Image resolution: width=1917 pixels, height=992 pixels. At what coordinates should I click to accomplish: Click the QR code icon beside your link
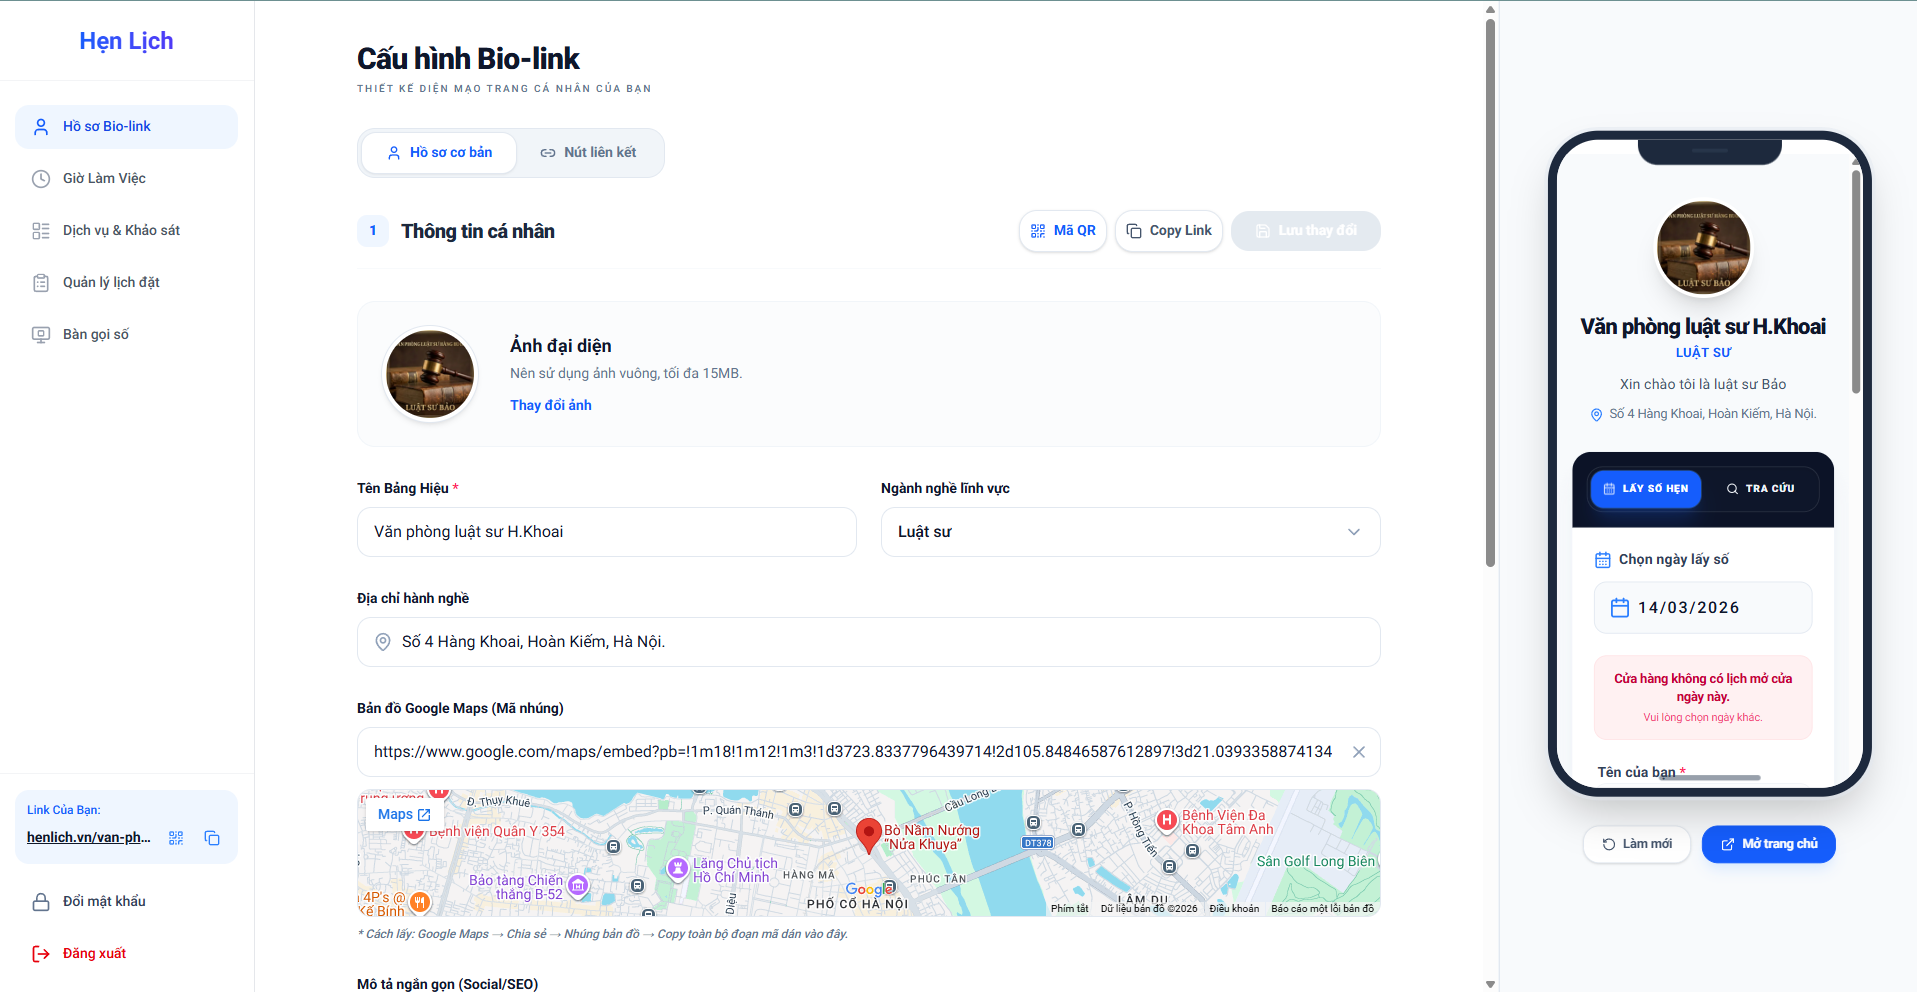176,838
